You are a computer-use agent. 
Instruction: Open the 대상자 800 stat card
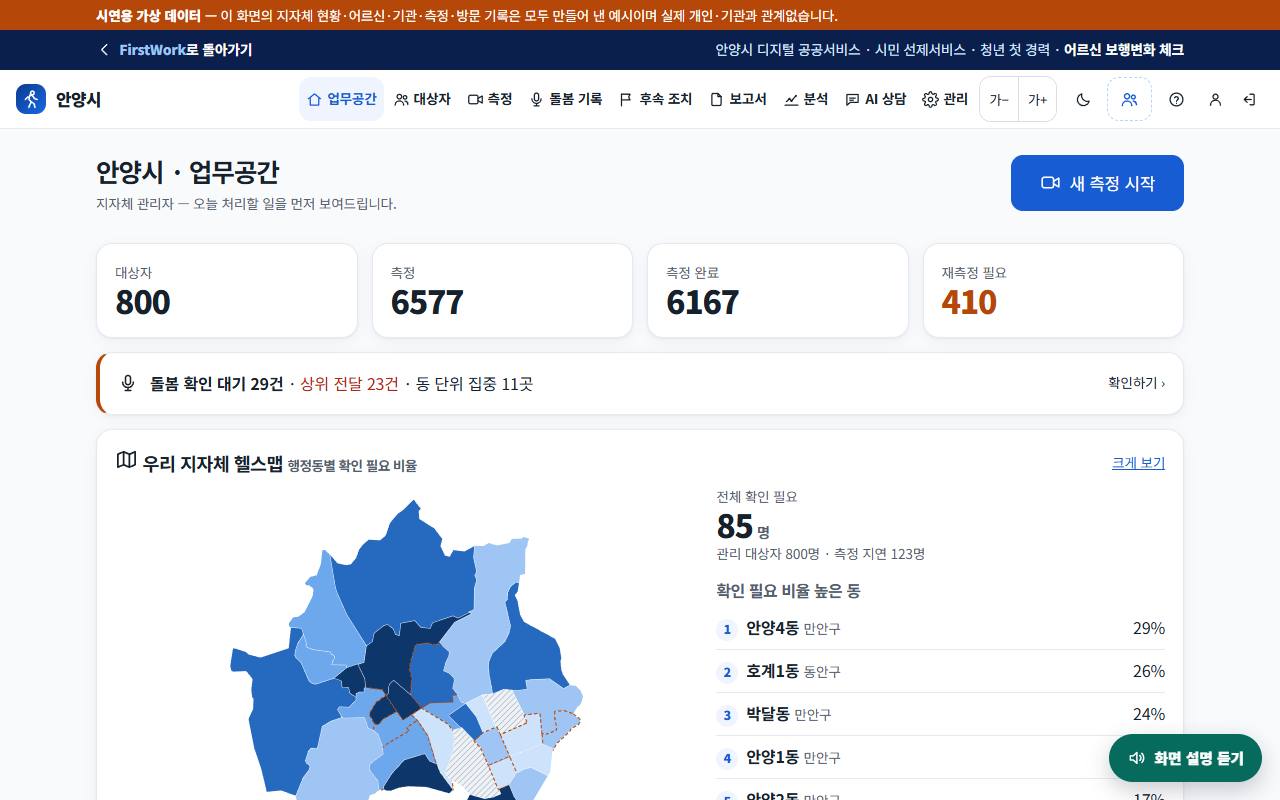click(x=227, y=291)
